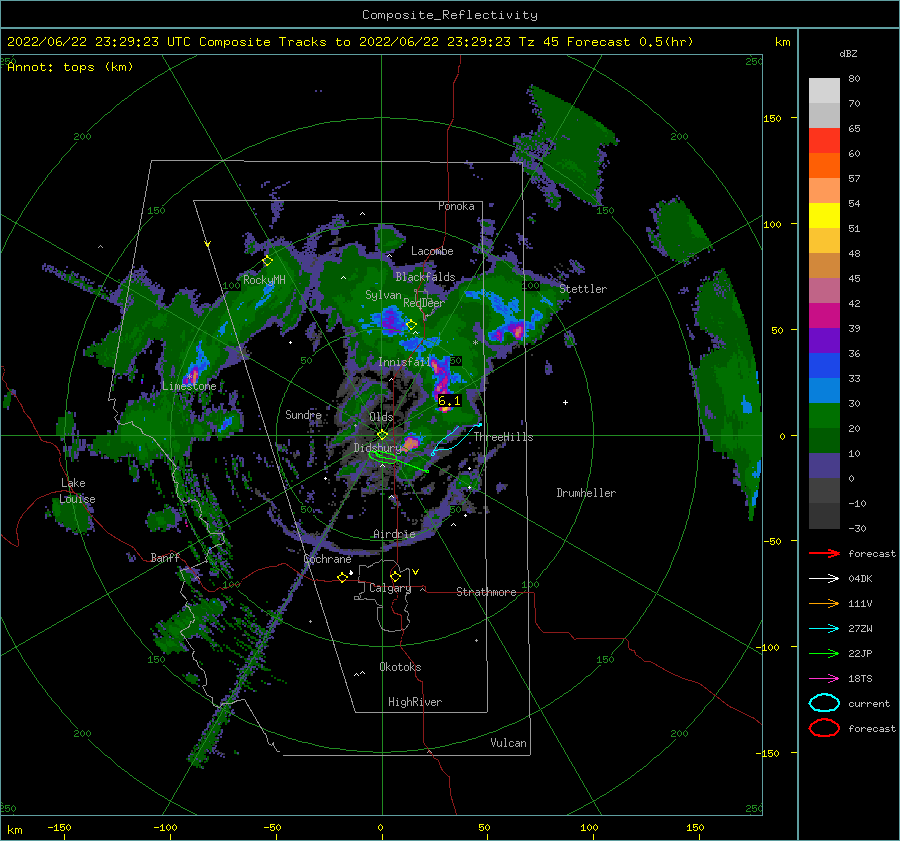
Task: Click the Ponoka city label
Action: pos(456,206)
